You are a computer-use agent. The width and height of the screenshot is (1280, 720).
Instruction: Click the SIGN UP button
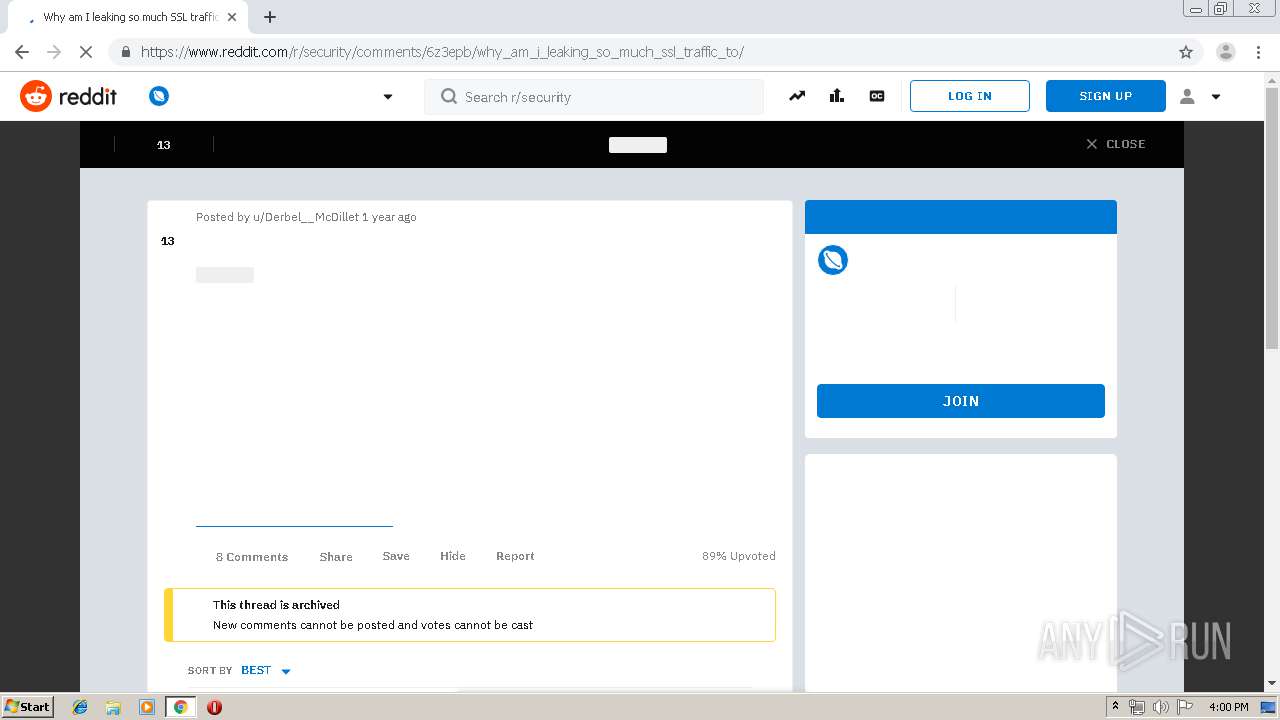(x=1106, y=96)
